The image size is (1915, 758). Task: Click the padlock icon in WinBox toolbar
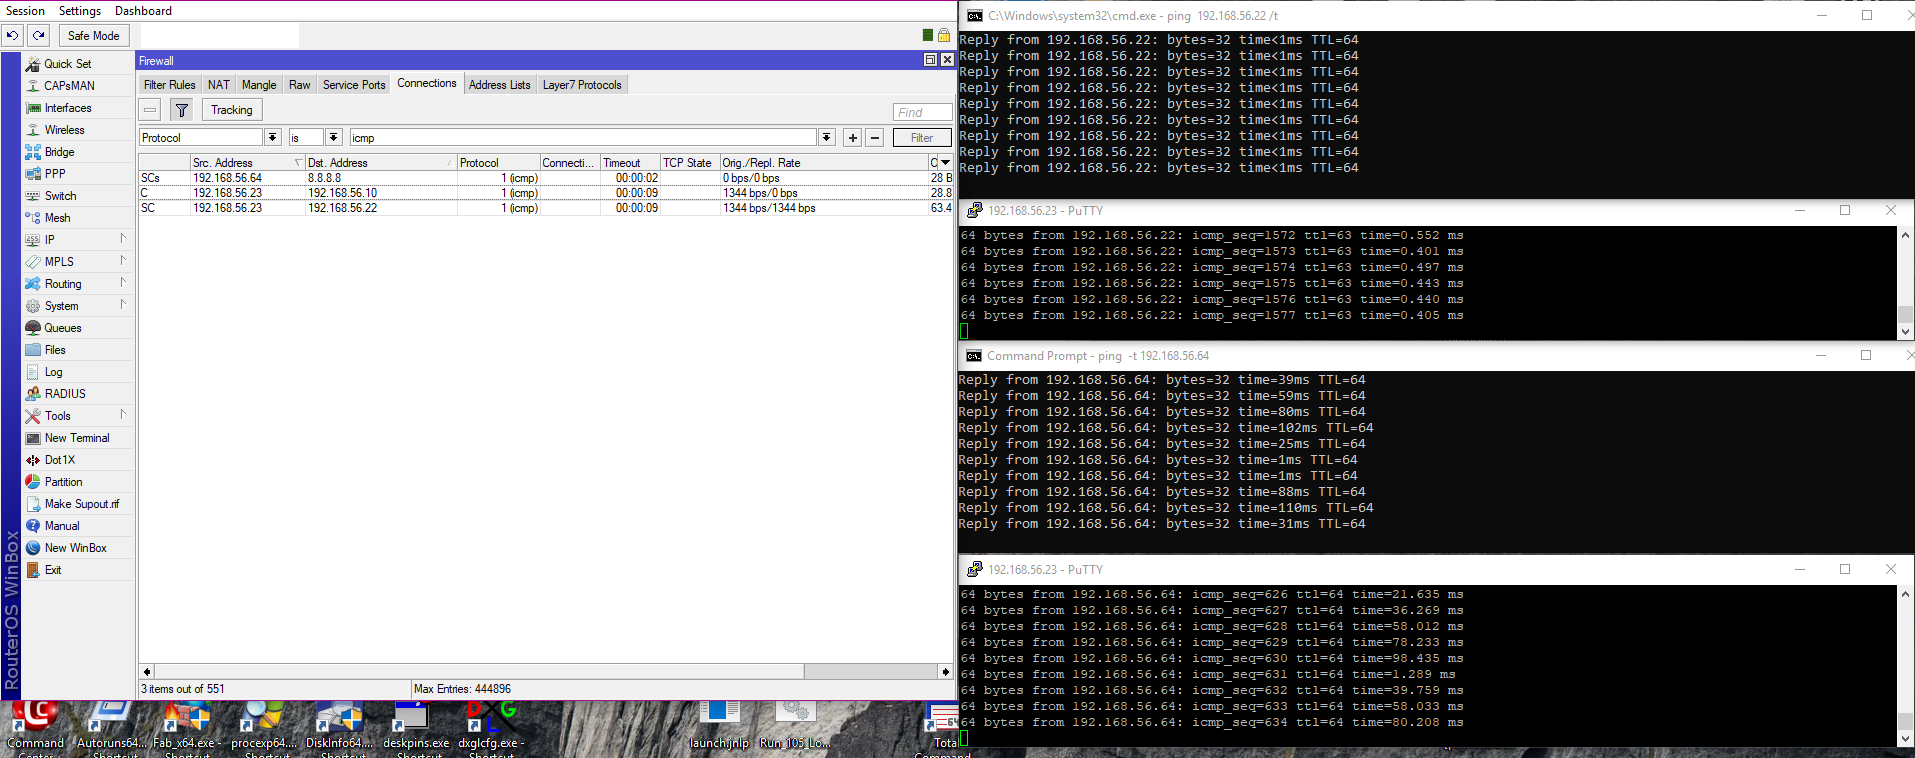[x=943, y=35]
